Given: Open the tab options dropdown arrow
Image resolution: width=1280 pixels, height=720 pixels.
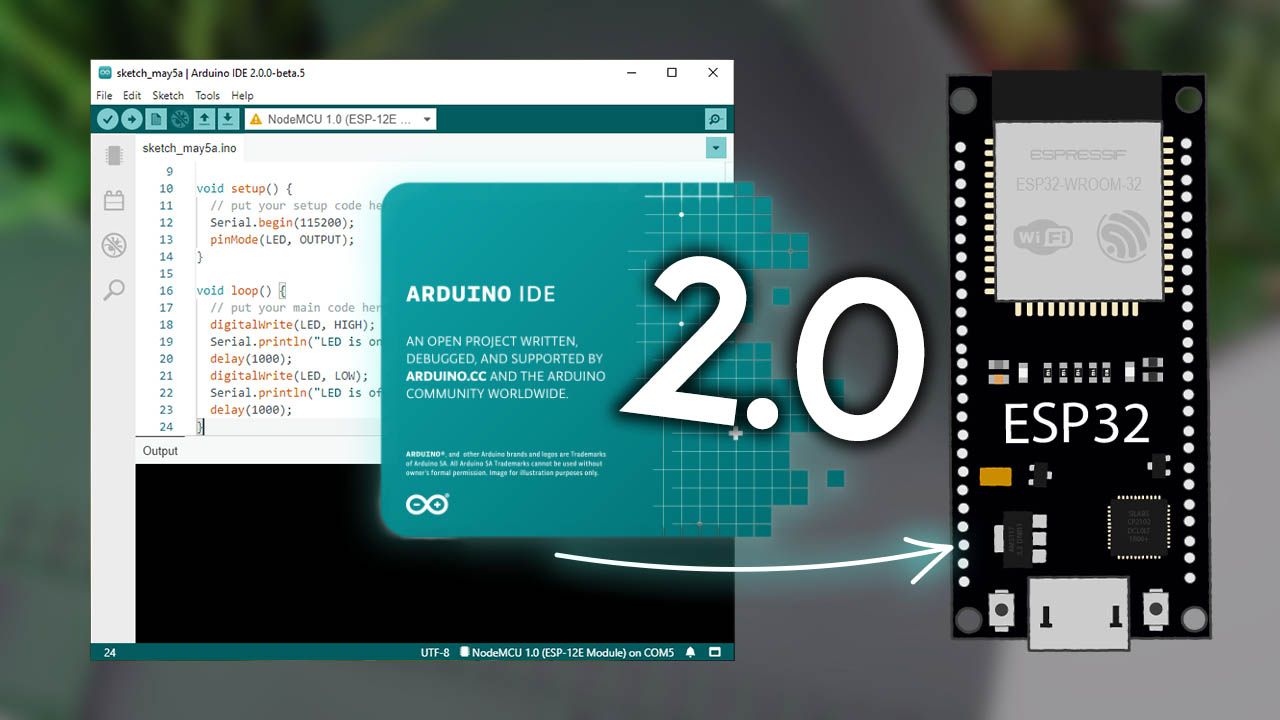Looking at the screenshot, I should click(x=716, y=147).
